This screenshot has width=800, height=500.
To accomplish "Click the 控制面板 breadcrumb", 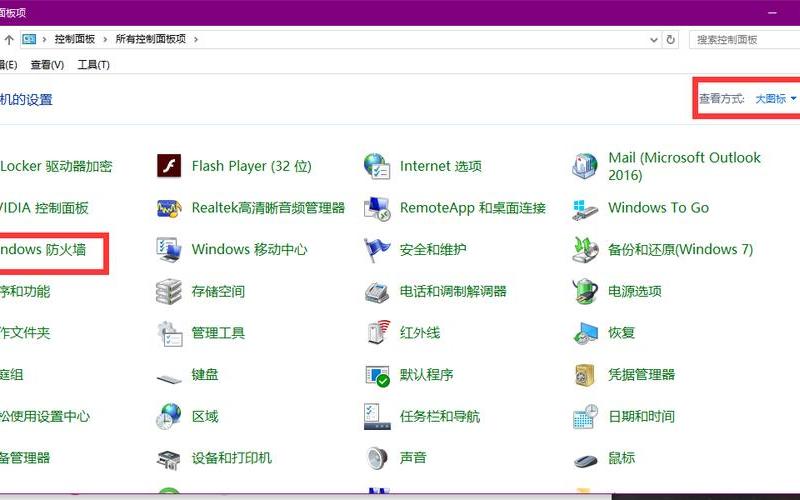I will [x=74, y=39].
